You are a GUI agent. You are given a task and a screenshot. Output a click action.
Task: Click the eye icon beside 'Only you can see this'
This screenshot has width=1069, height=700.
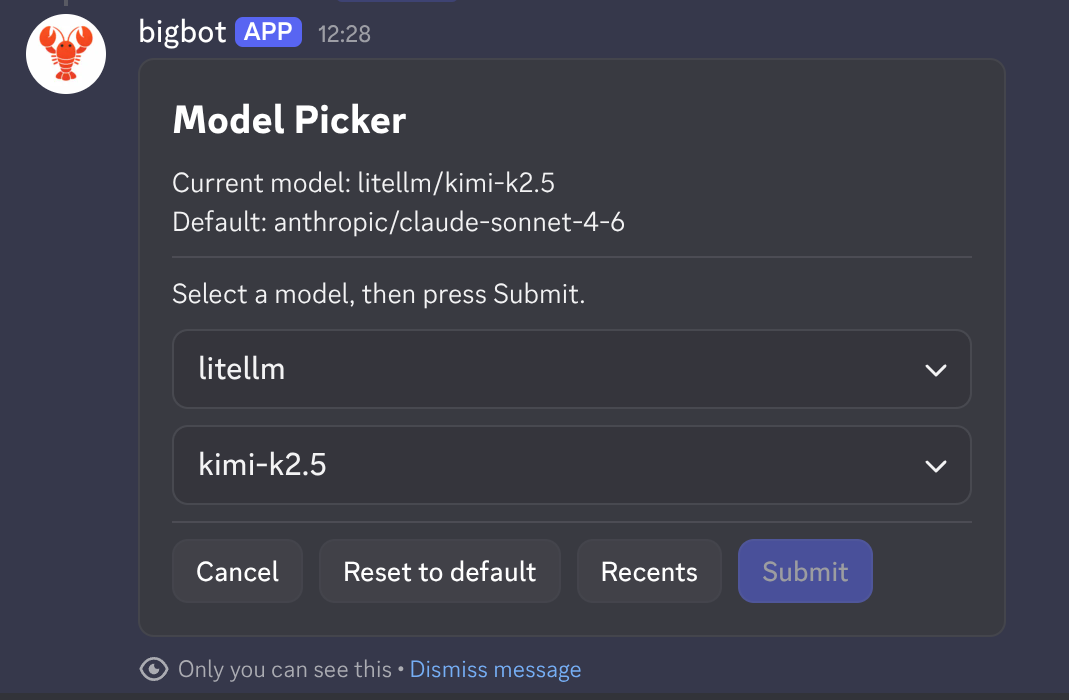pyautogui.click(x=153, y=669)
